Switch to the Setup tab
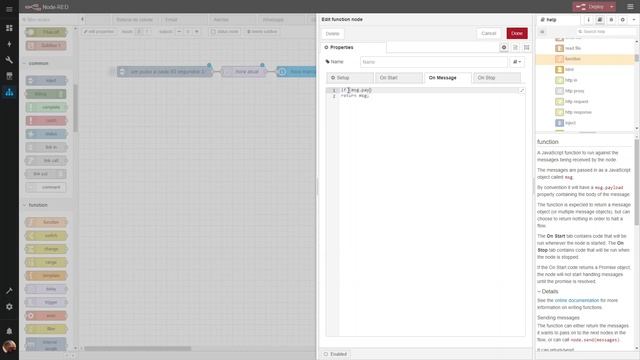This screenshot has width=640, height=360. pos(350,78)
